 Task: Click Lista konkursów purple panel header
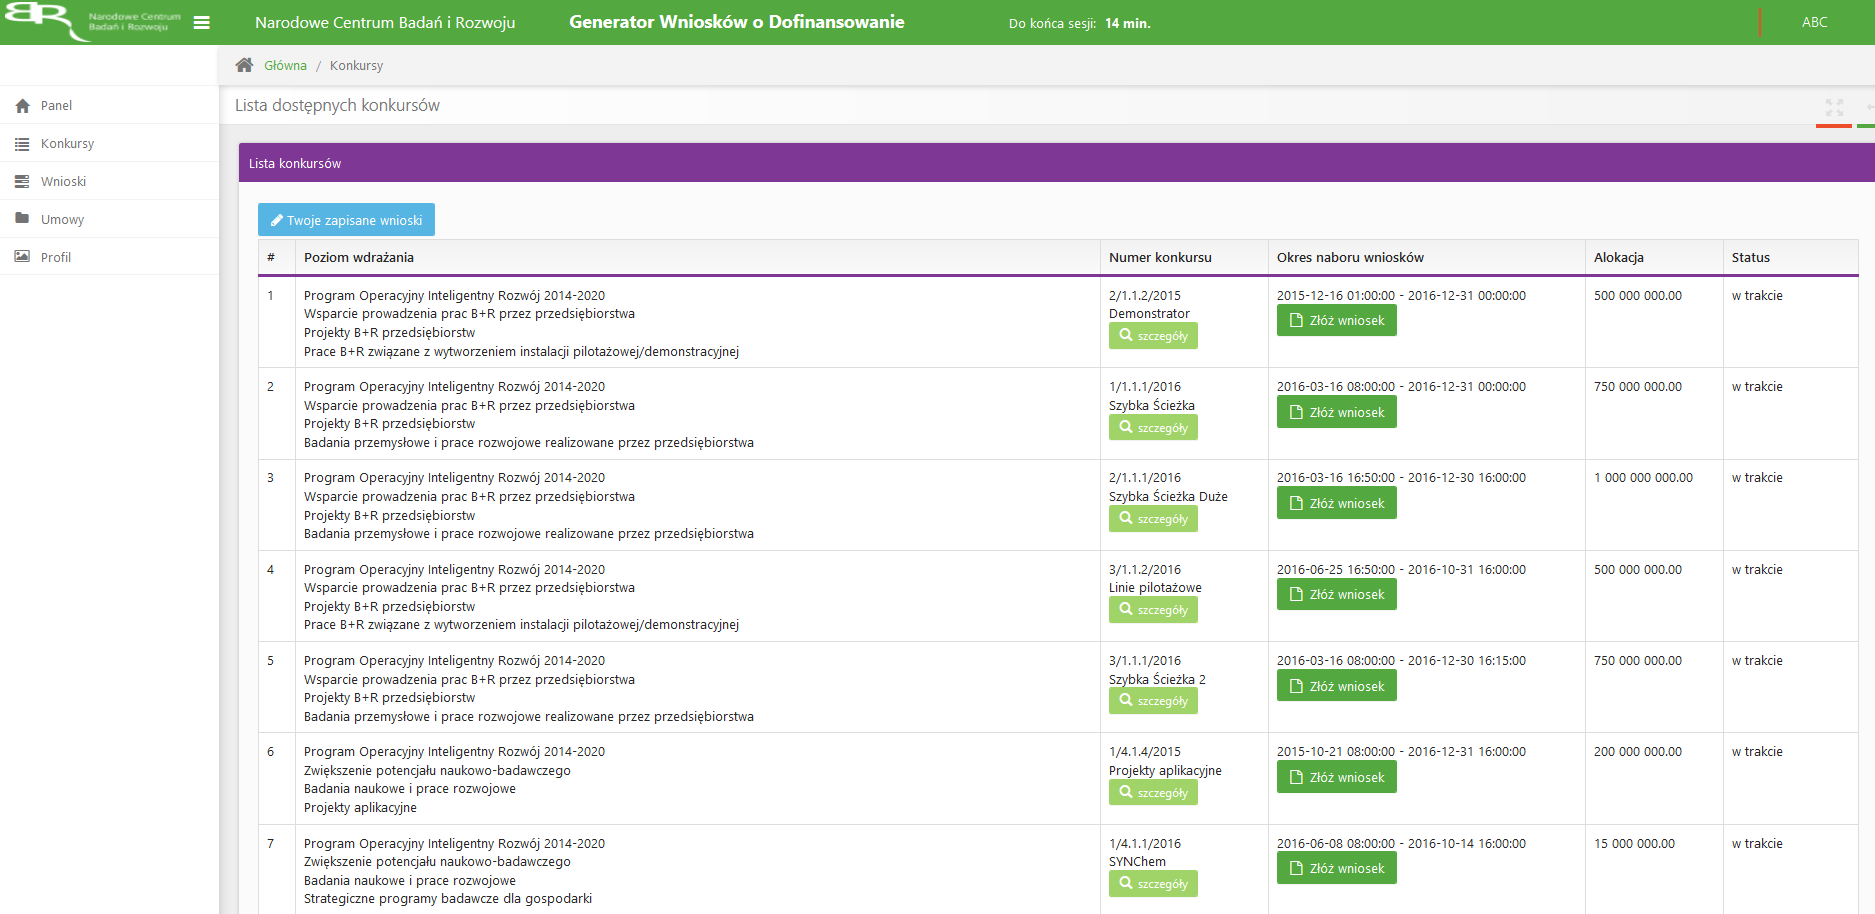(x=1056, y=163)
